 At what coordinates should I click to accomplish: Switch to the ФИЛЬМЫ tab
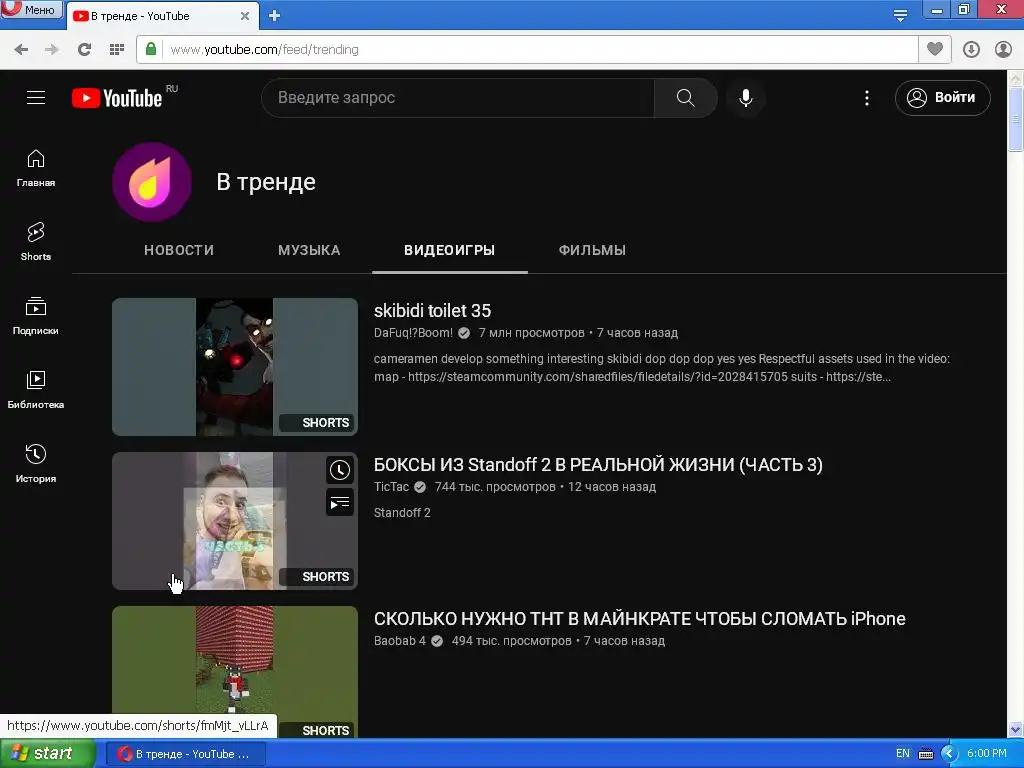click(592, 250)
